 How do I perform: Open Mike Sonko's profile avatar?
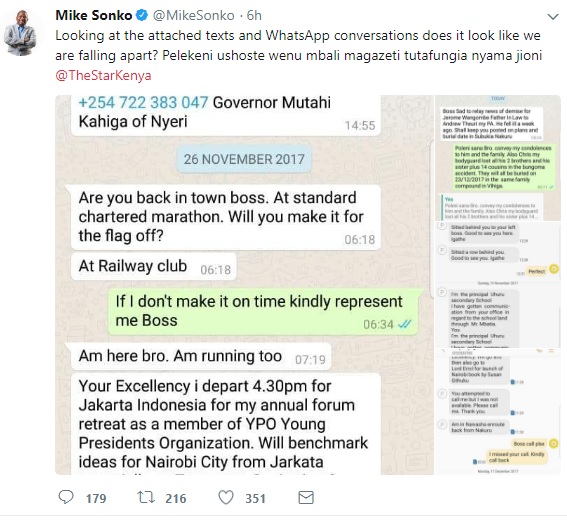[20, 33]
